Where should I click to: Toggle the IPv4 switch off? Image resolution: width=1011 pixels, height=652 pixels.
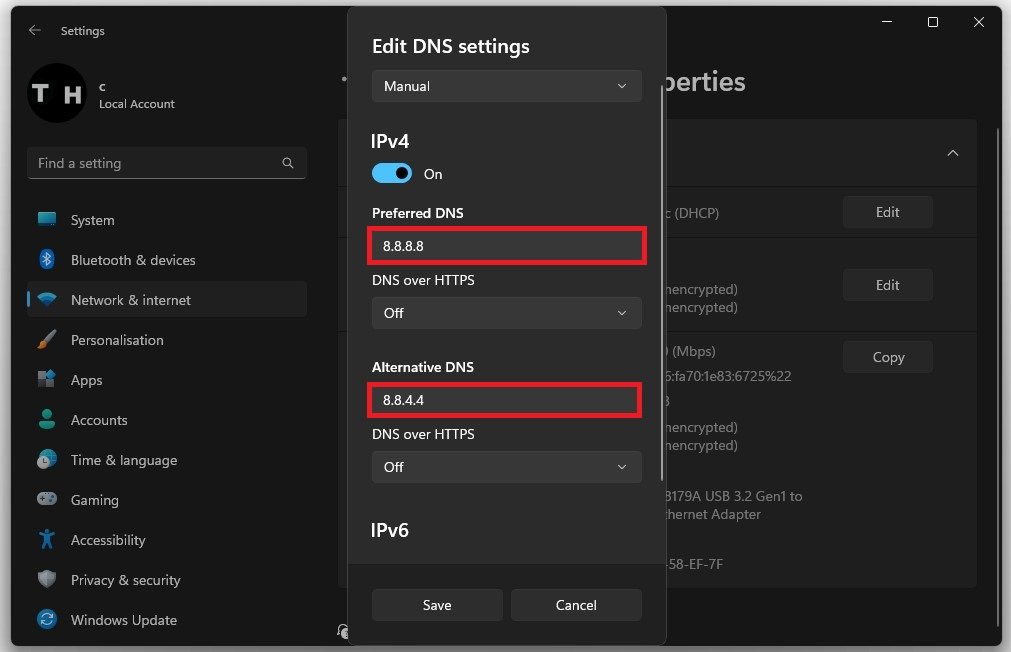tap(391, 173)
